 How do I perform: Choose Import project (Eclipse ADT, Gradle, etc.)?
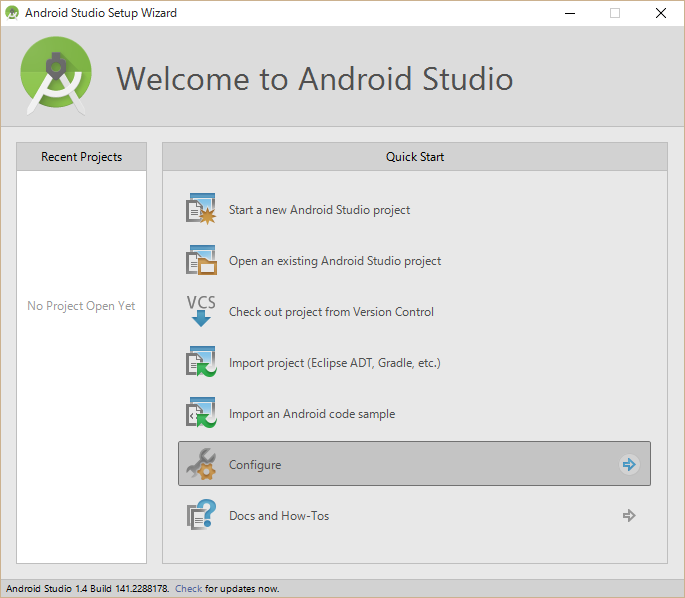[335, 363]
